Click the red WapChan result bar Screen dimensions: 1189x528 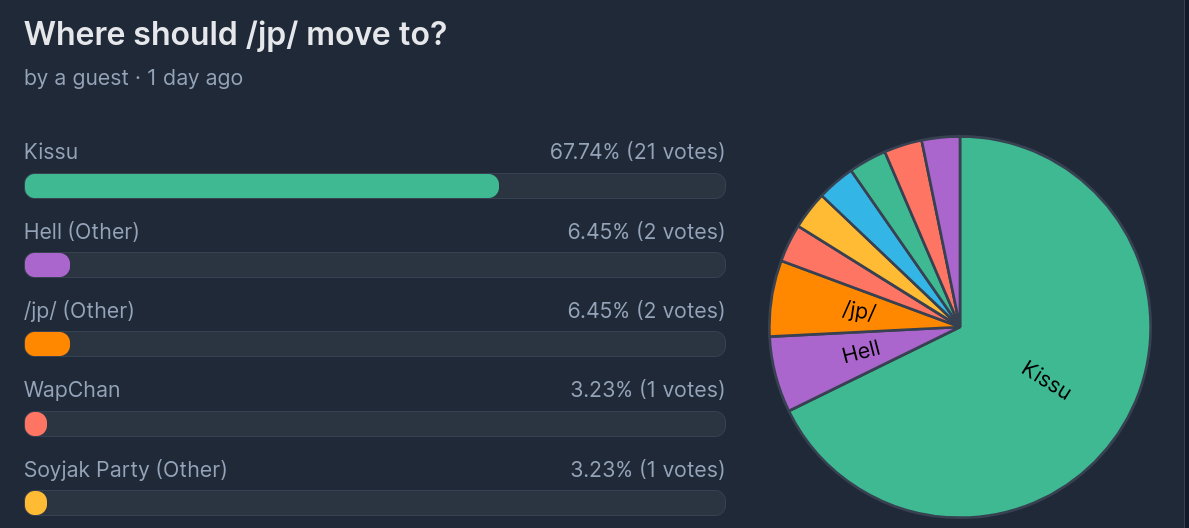coord(36,424)
